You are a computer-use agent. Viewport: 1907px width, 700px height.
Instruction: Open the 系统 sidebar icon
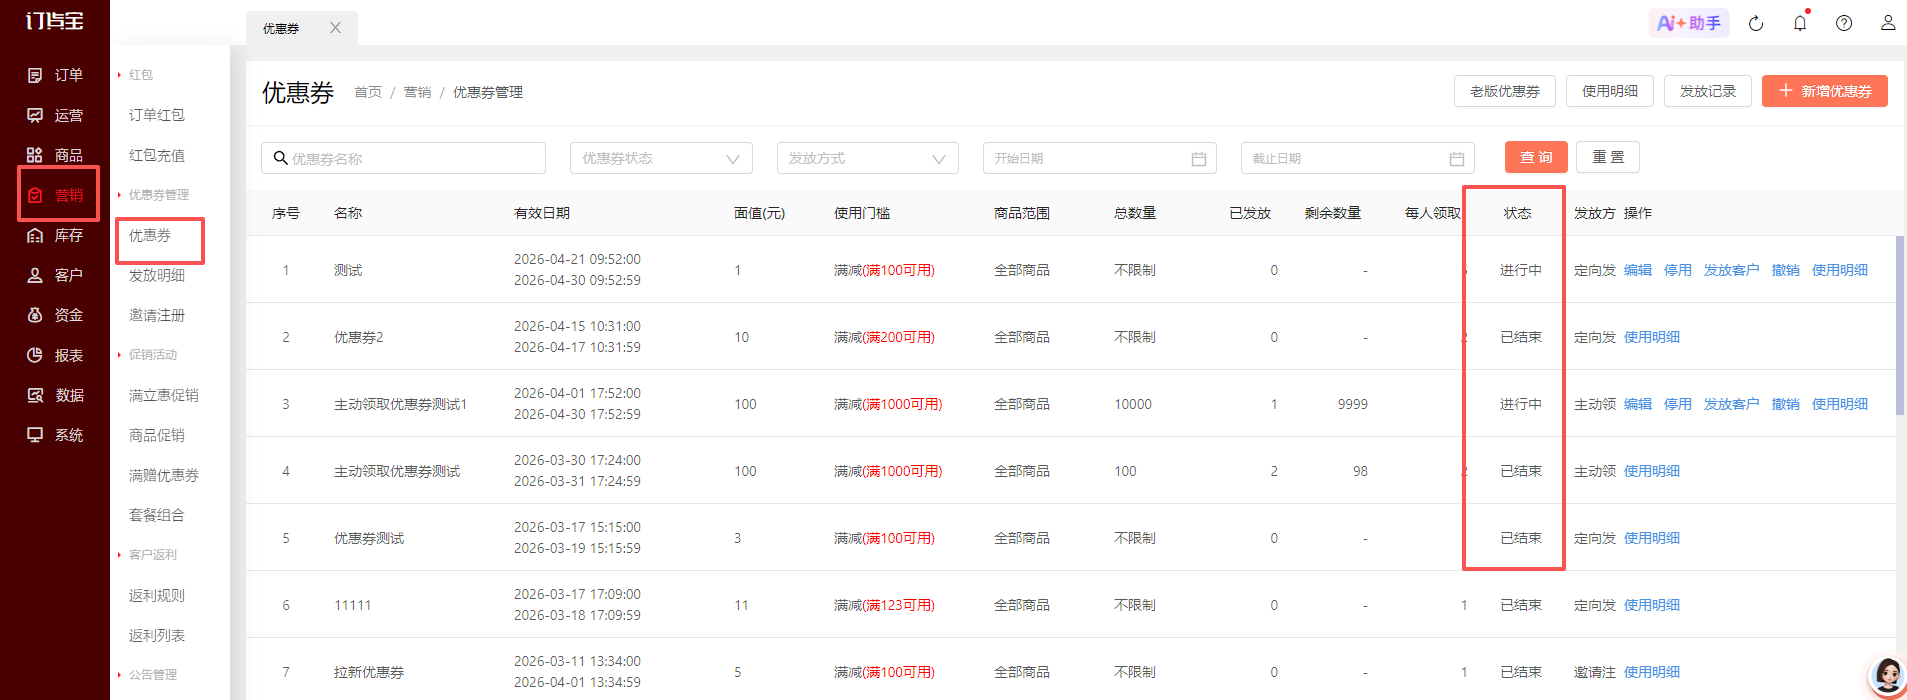click(x=35, y=435)
